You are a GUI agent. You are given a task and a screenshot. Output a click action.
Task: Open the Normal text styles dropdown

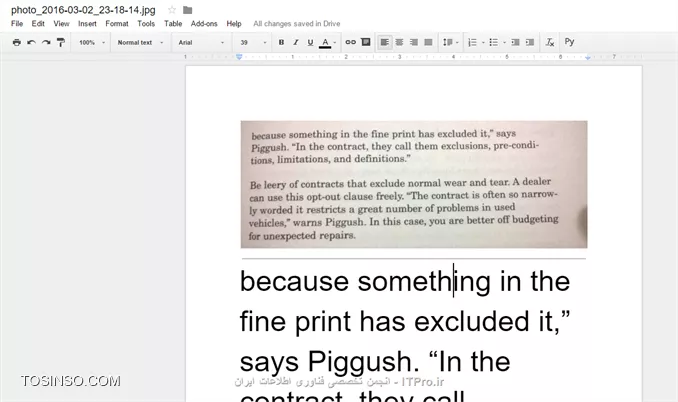140,42
